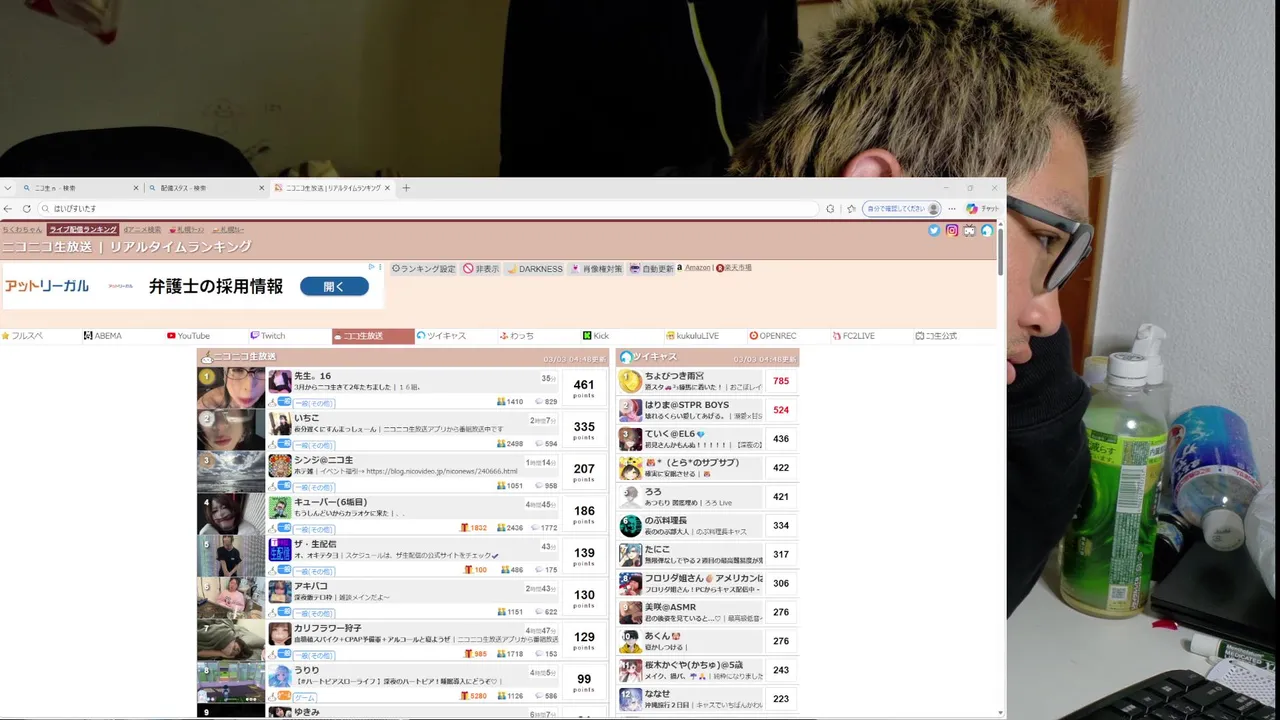Viewport: 1280px width, 720px height.
Task: Click the ゲーム category tag on うりり row
Action: click(x=305, y=697)
